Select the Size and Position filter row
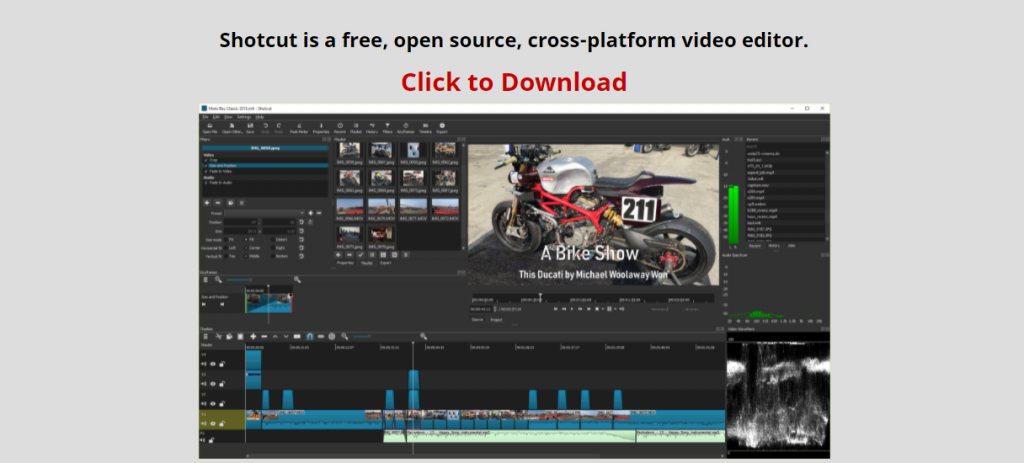Viewport: 1024px width, 463px height. pyautogui.click(x=265, y=166)
